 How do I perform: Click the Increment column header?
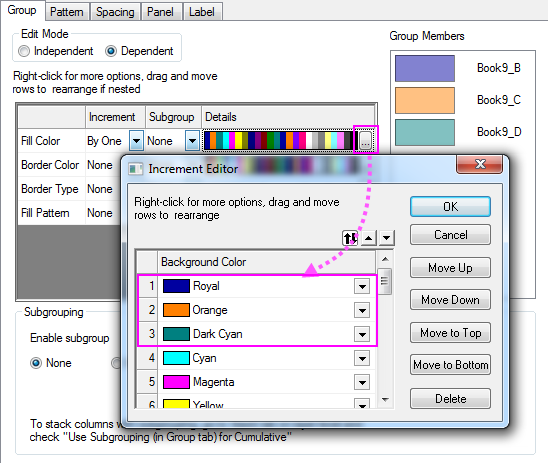click(x=115, y=117)
